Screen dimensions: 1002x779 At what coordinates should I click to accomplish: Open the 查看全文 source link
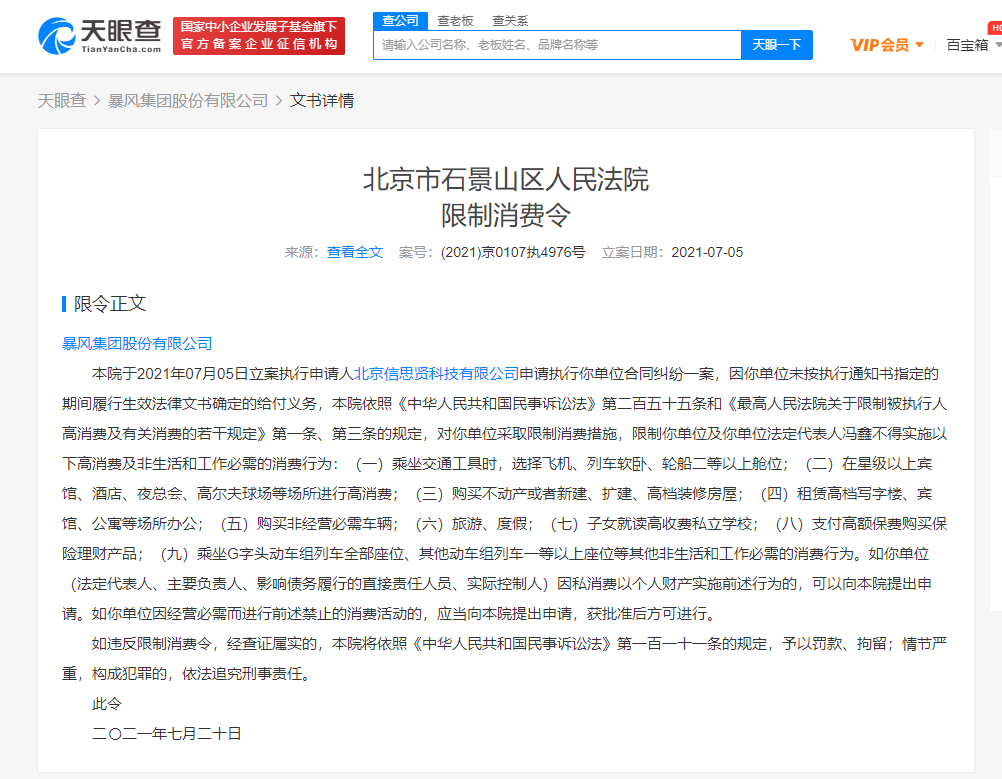(x=355, y=252)
